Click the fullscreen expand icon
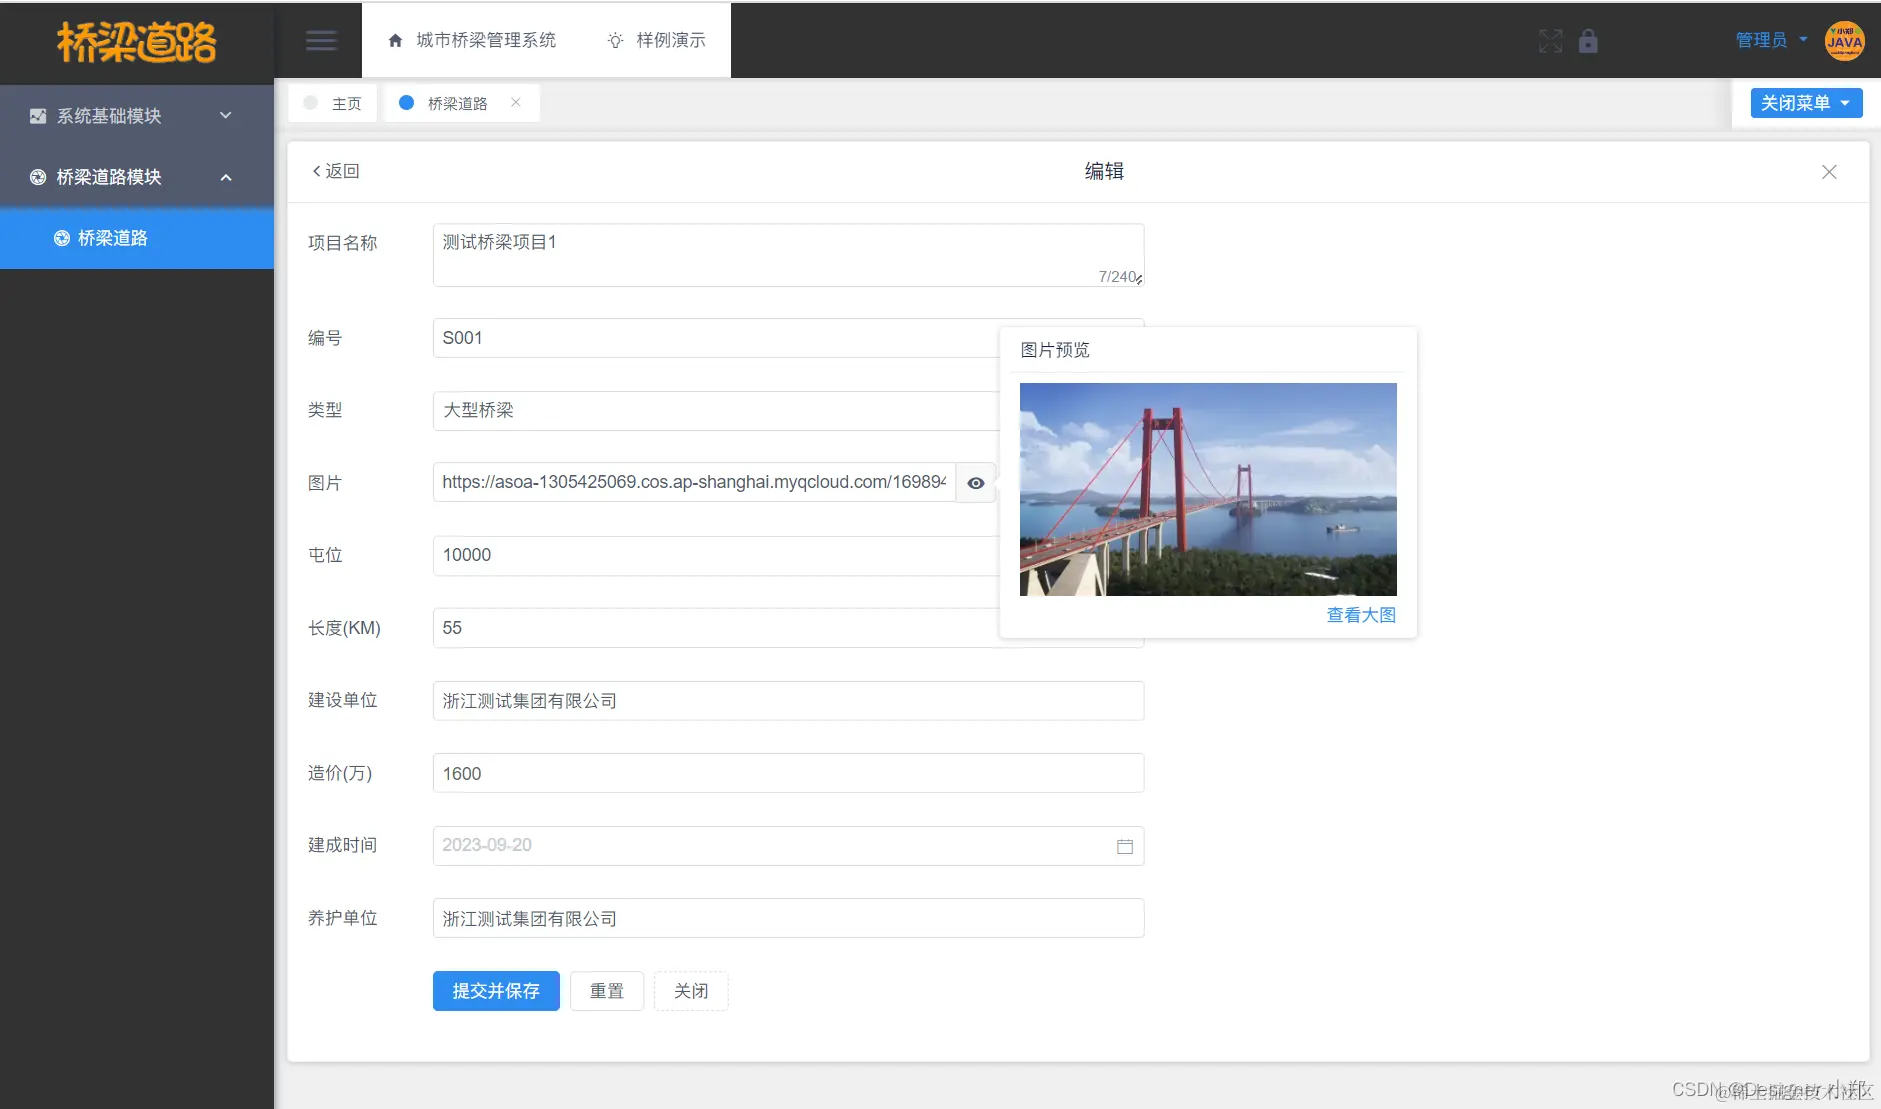1881x1109 pixels. [x=1550, y=41]
